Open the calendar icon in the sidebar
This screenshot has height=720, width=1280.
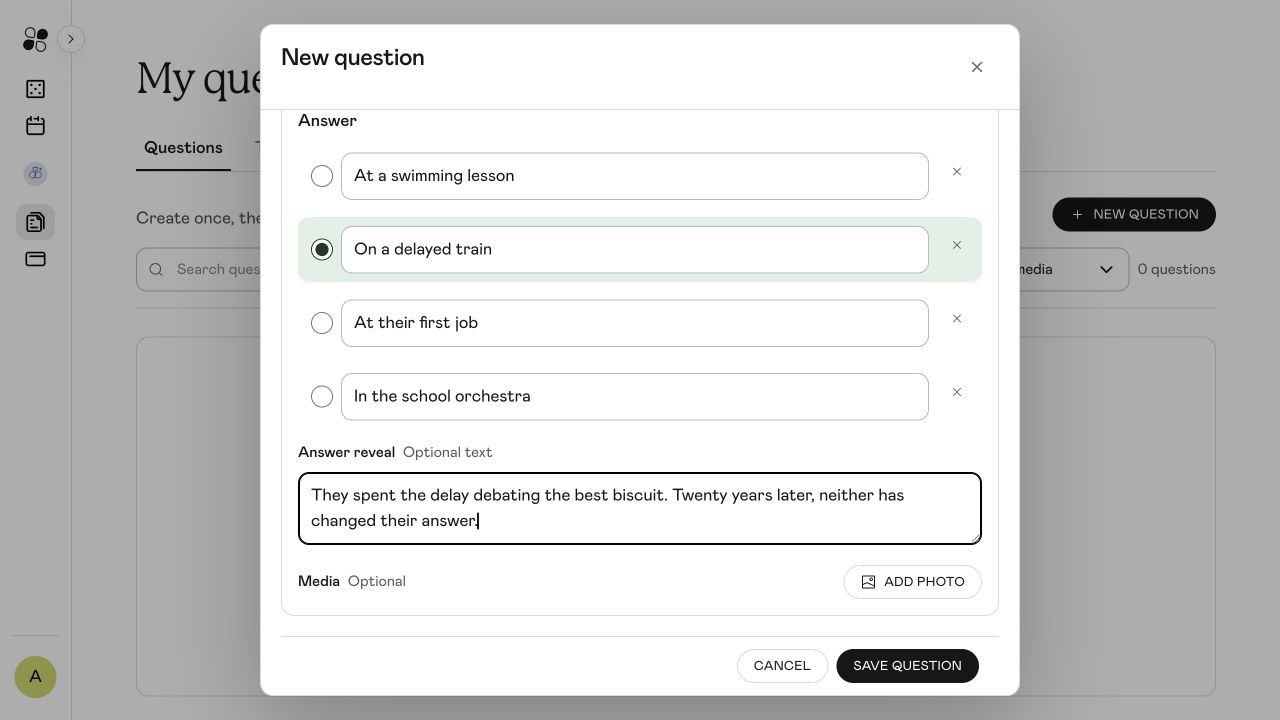point(35,126)
